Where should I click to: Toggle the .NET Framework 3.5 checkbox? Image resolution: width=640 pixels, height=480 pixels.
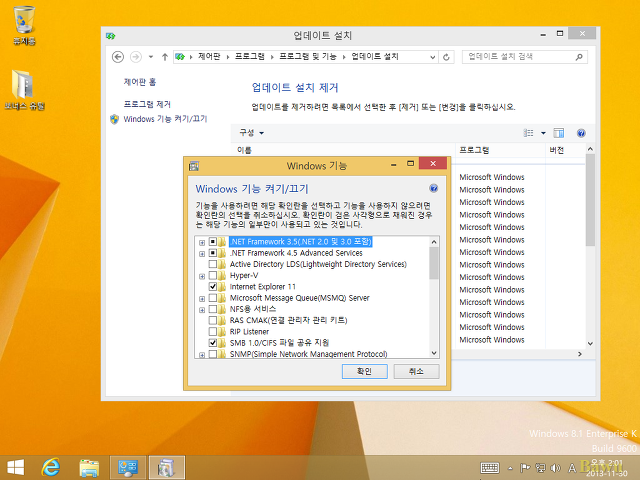click(213, 242)
